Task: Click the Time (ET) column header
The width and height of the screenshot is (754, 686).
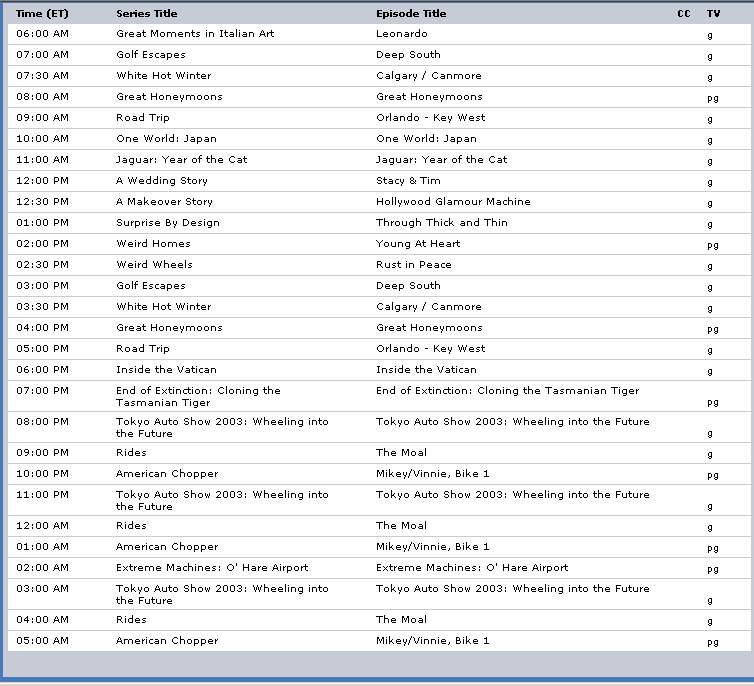Action: click(42, 13)
